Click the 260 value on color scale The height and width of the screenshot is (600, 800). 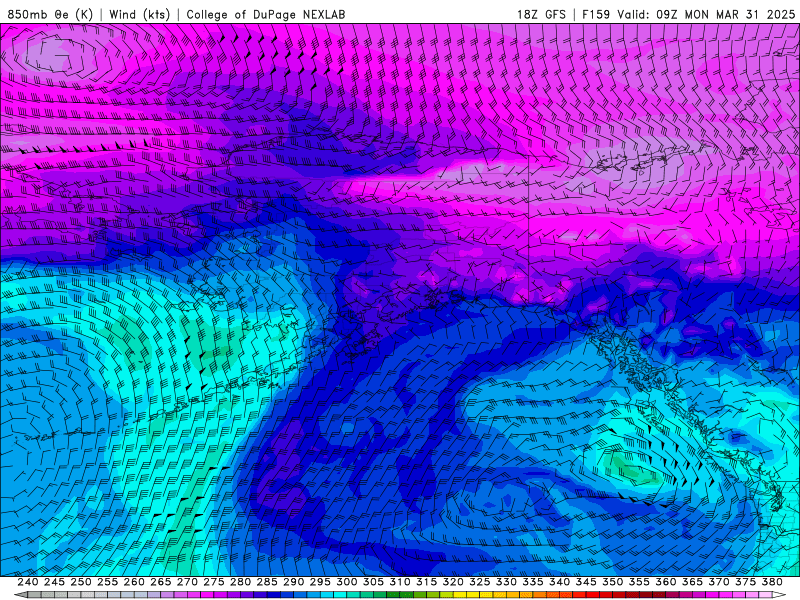point(134,582)
